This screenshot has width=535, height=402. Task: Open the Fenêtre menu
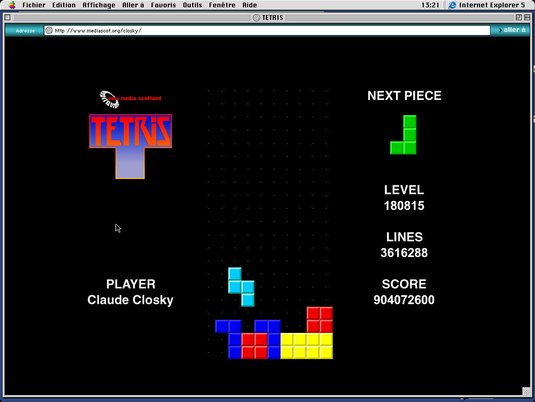pos(222,5)
